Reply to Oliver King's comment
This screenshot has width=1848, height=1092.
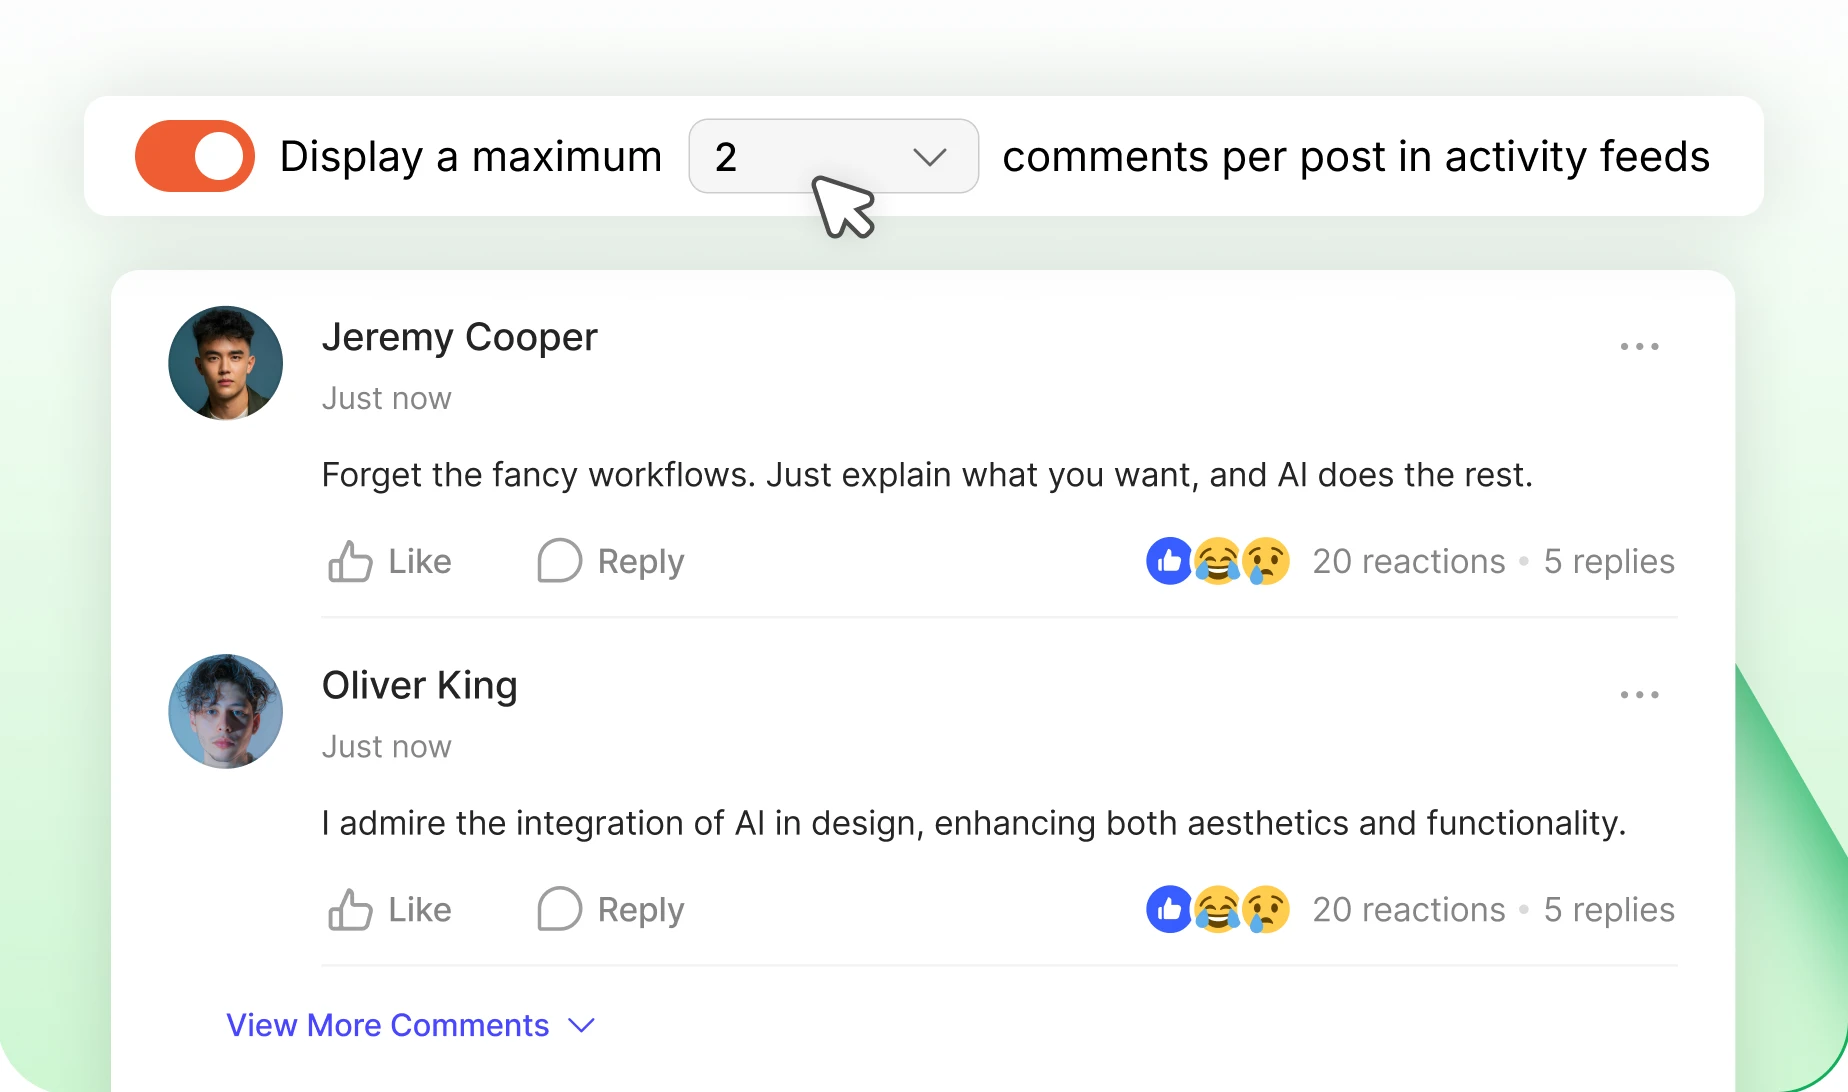point(610,909)
